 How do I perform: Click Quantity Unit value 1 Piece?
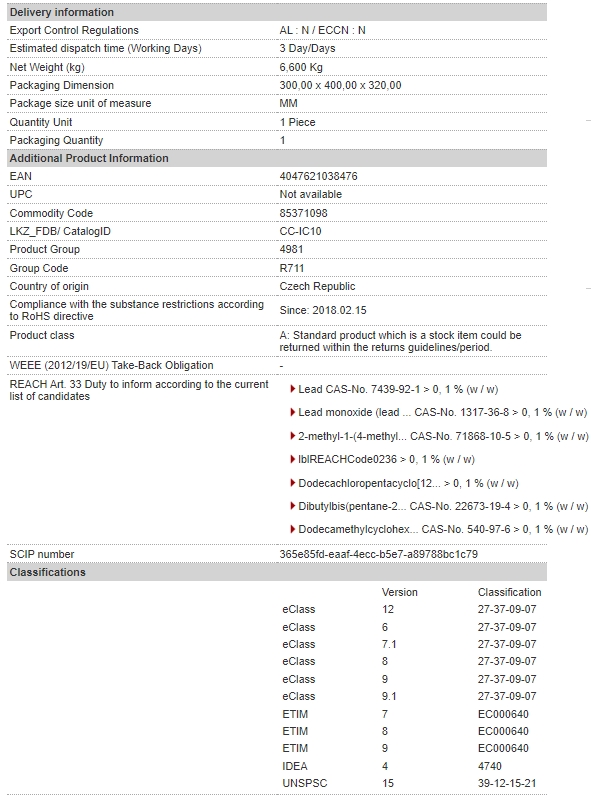pyautogui.click(x=297, y=122)
